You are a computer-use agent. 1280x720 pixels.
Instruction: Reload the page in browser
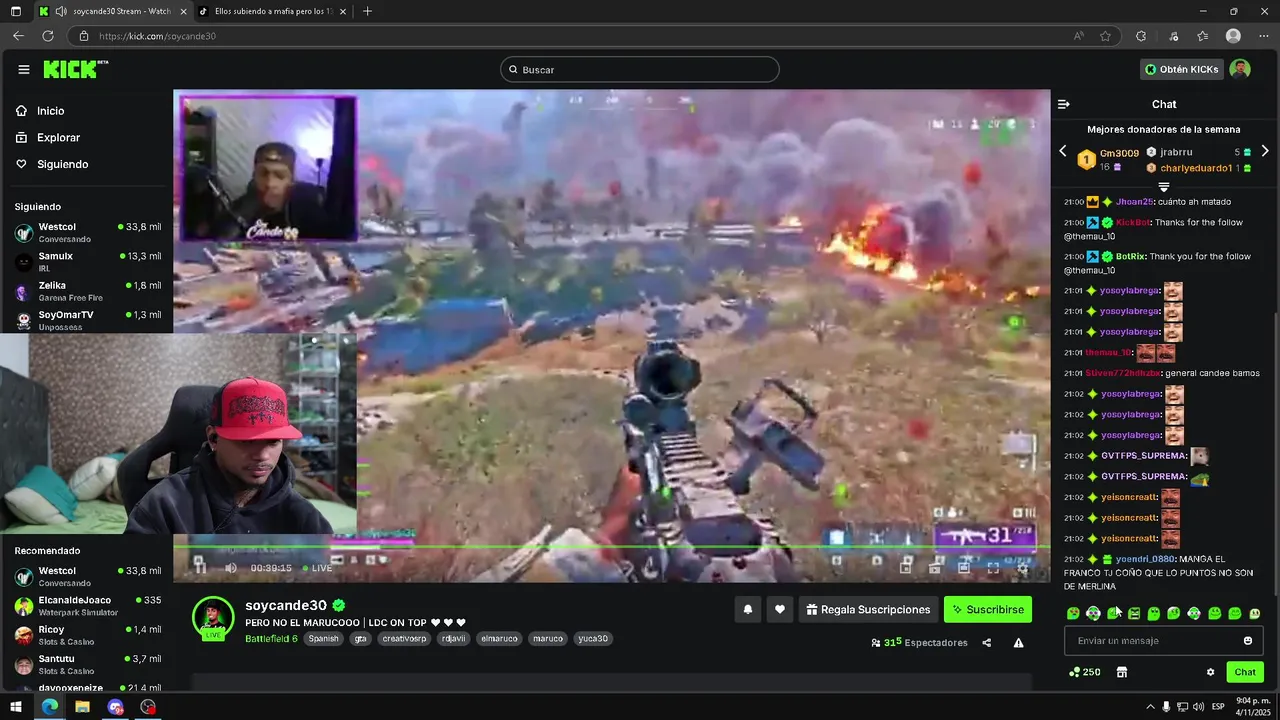pos(47,36)
